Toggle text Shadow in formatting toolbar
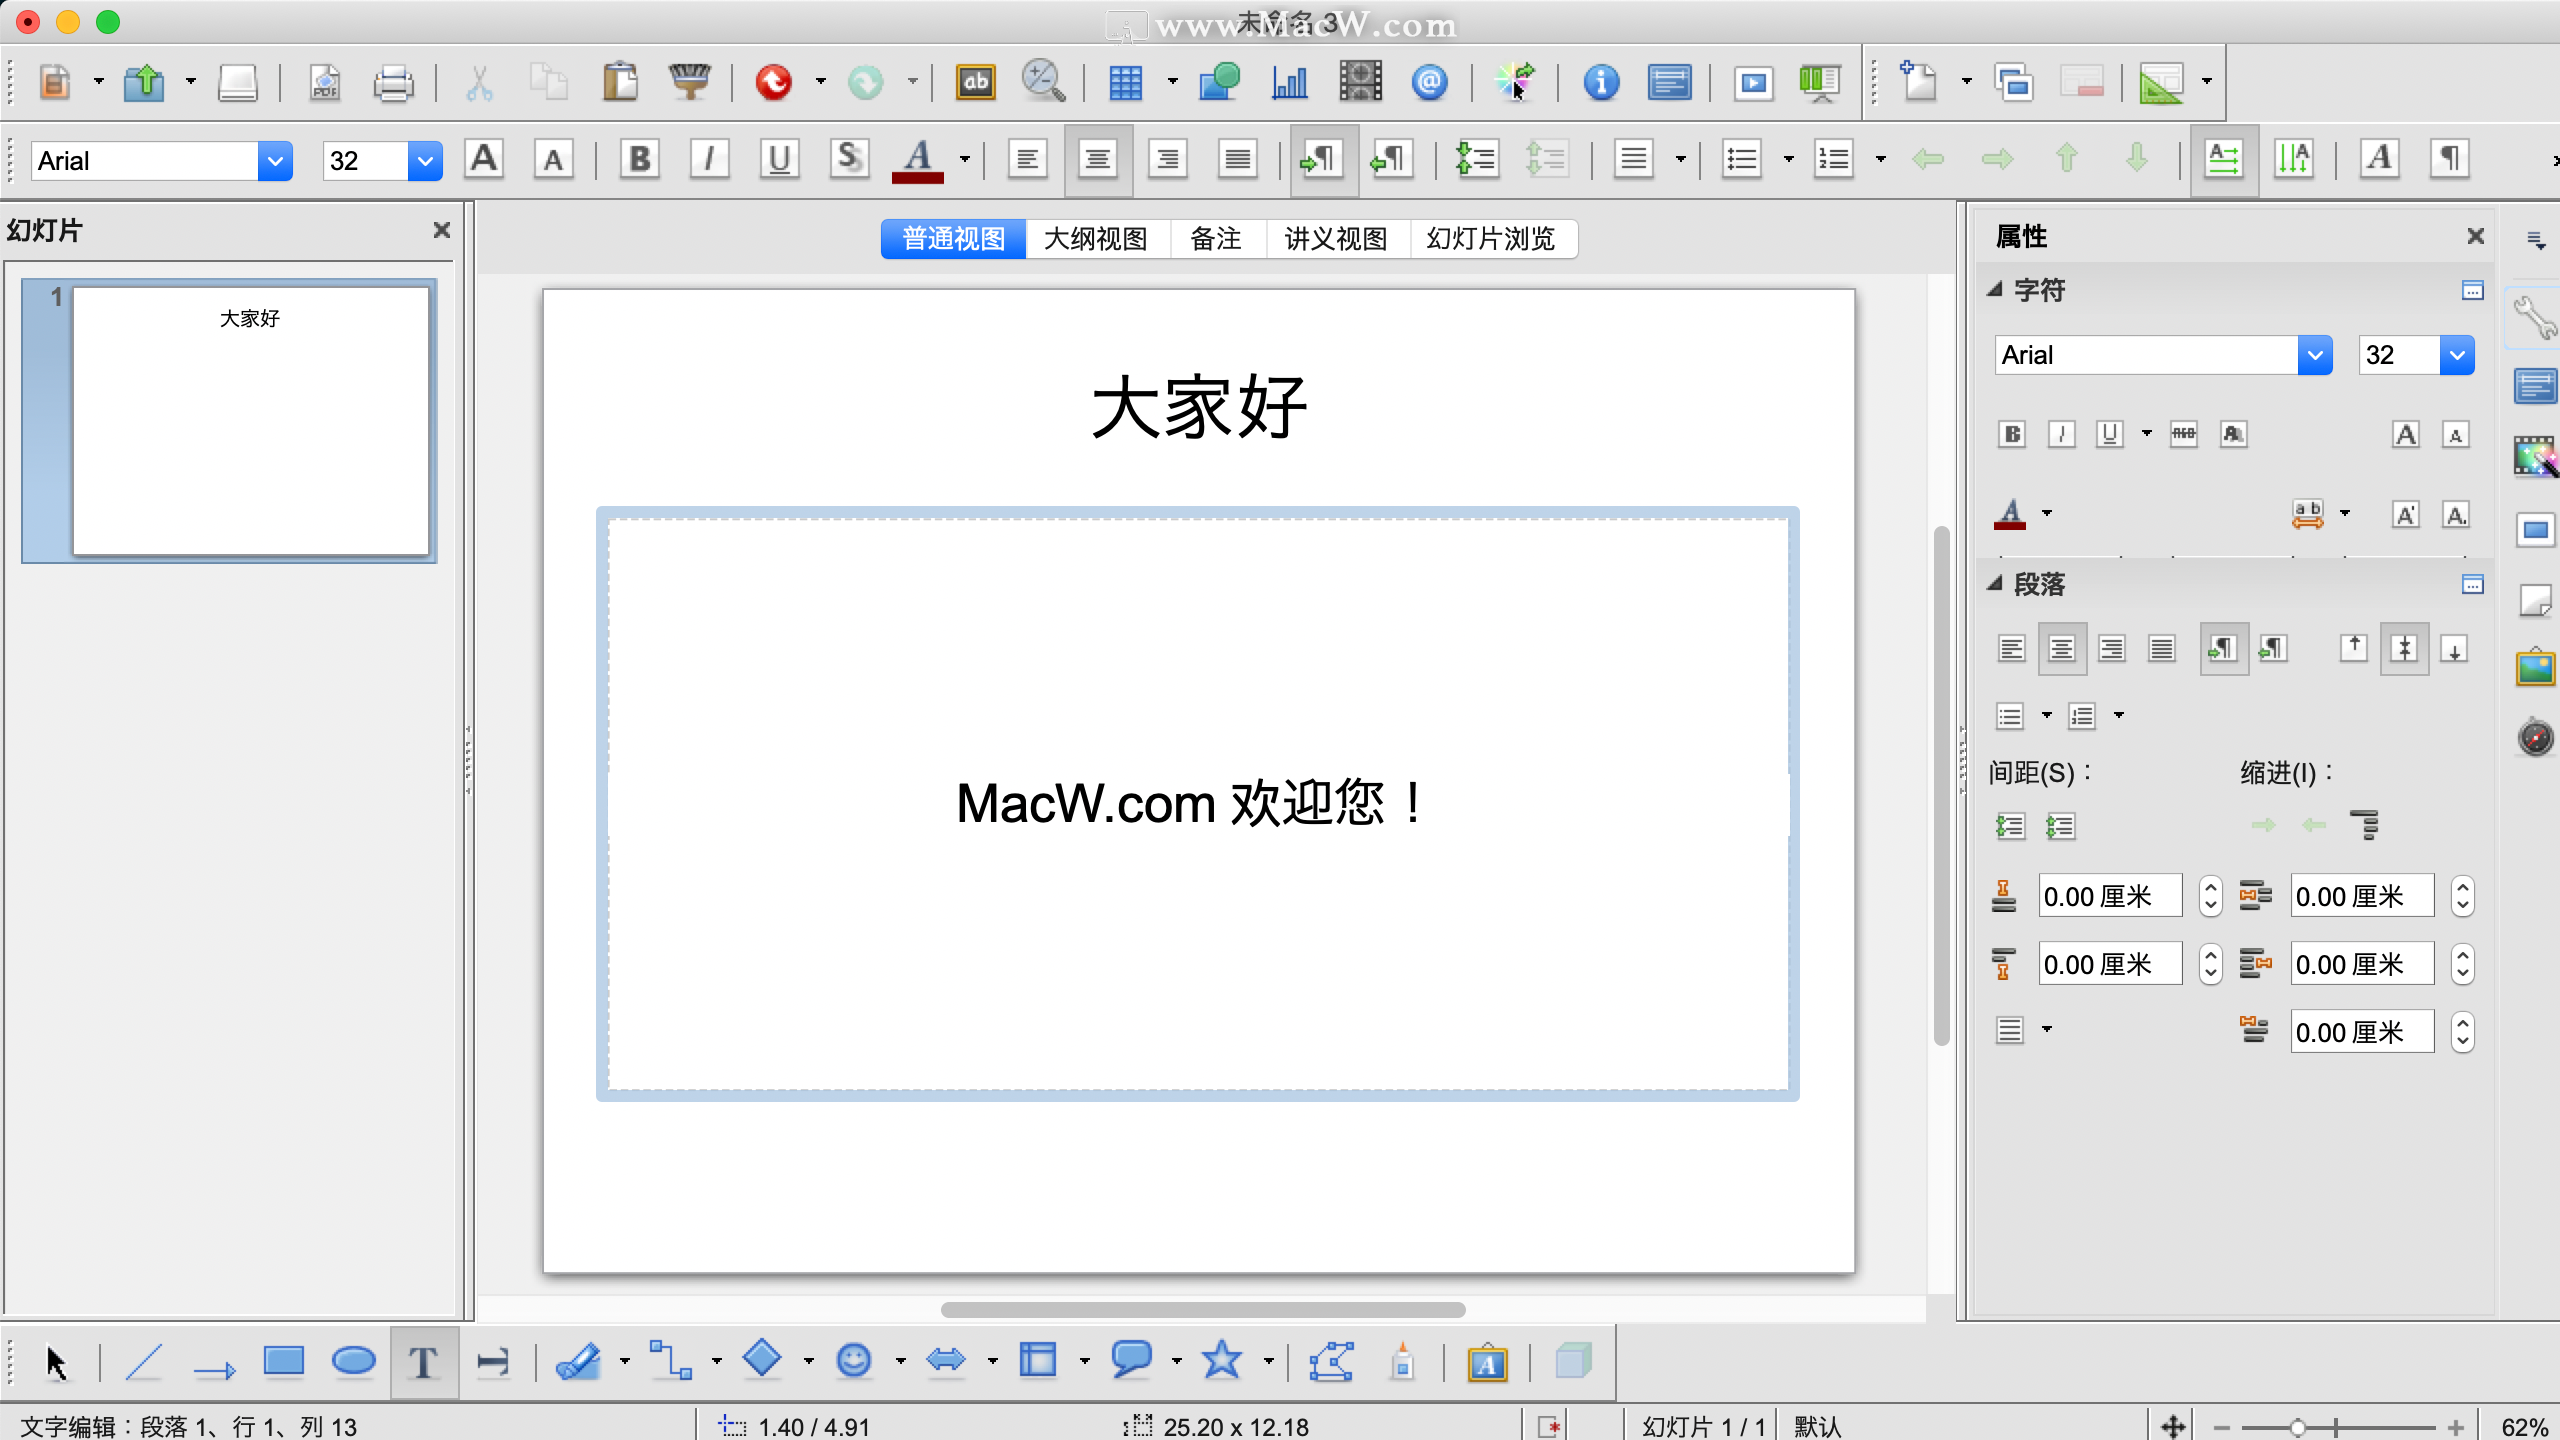This screenshot has width=2560, height=1440. [x=849, y=159]
